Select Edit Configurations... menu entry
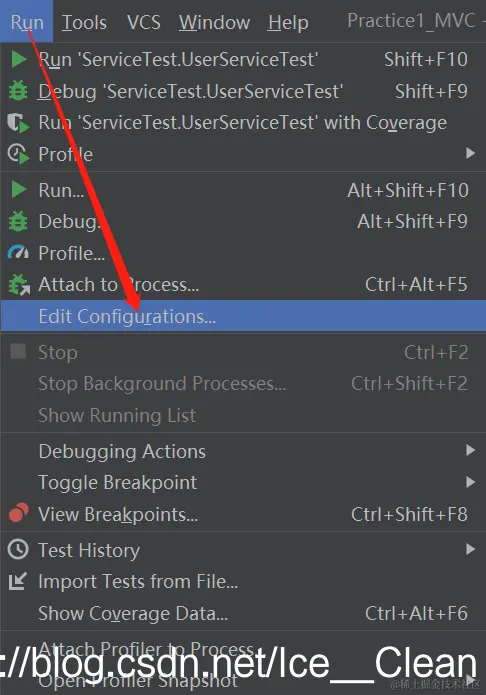 243,316
